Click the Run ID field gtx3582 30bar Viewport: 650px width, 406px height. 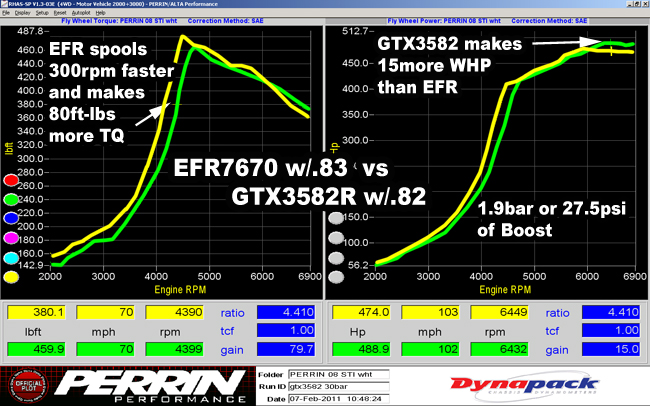tap(339, 387)
